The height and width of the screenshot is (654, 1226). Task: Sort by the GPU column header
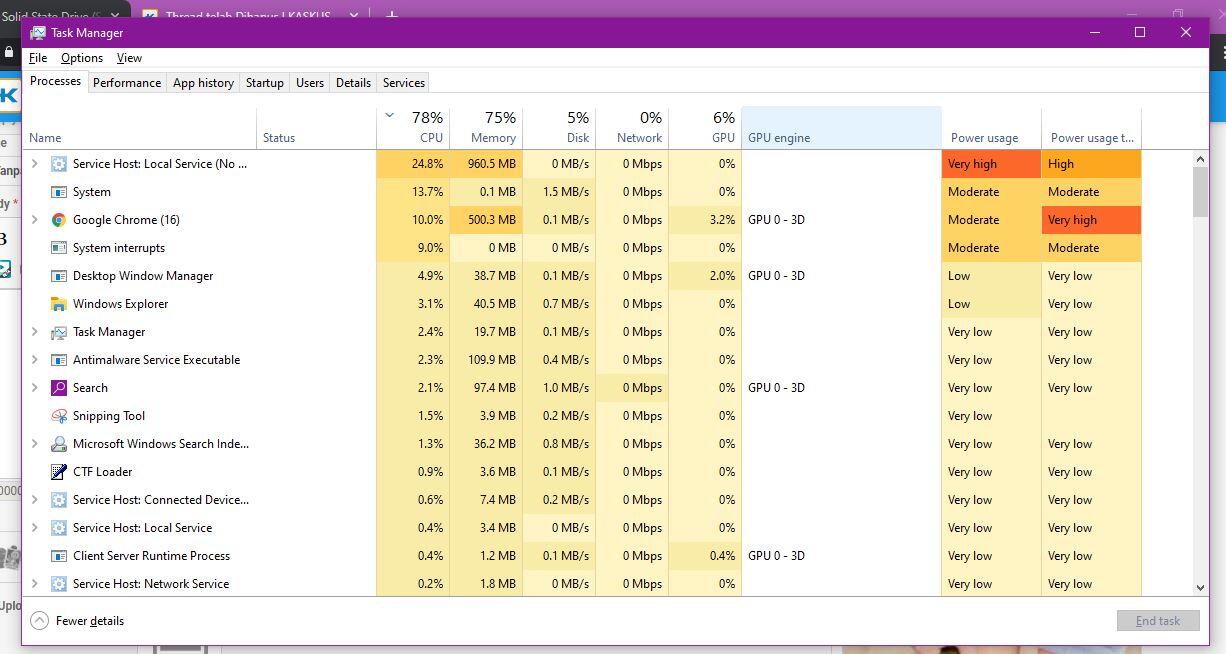pyautogui.click(x=705, y=128)
